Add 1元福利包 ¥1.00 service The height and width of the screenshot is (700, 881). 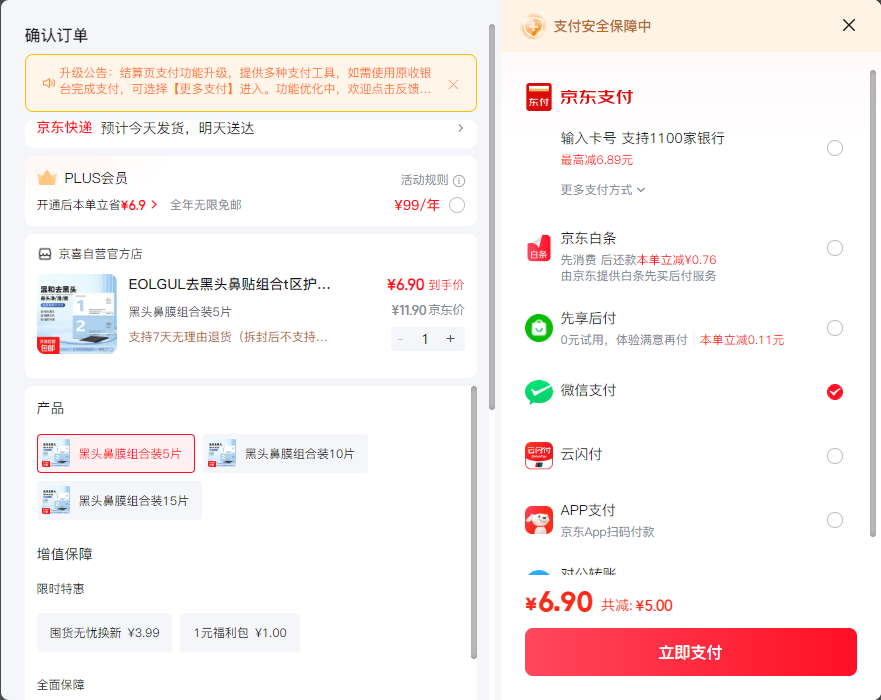pyautogui.click(x=240, y=633)
